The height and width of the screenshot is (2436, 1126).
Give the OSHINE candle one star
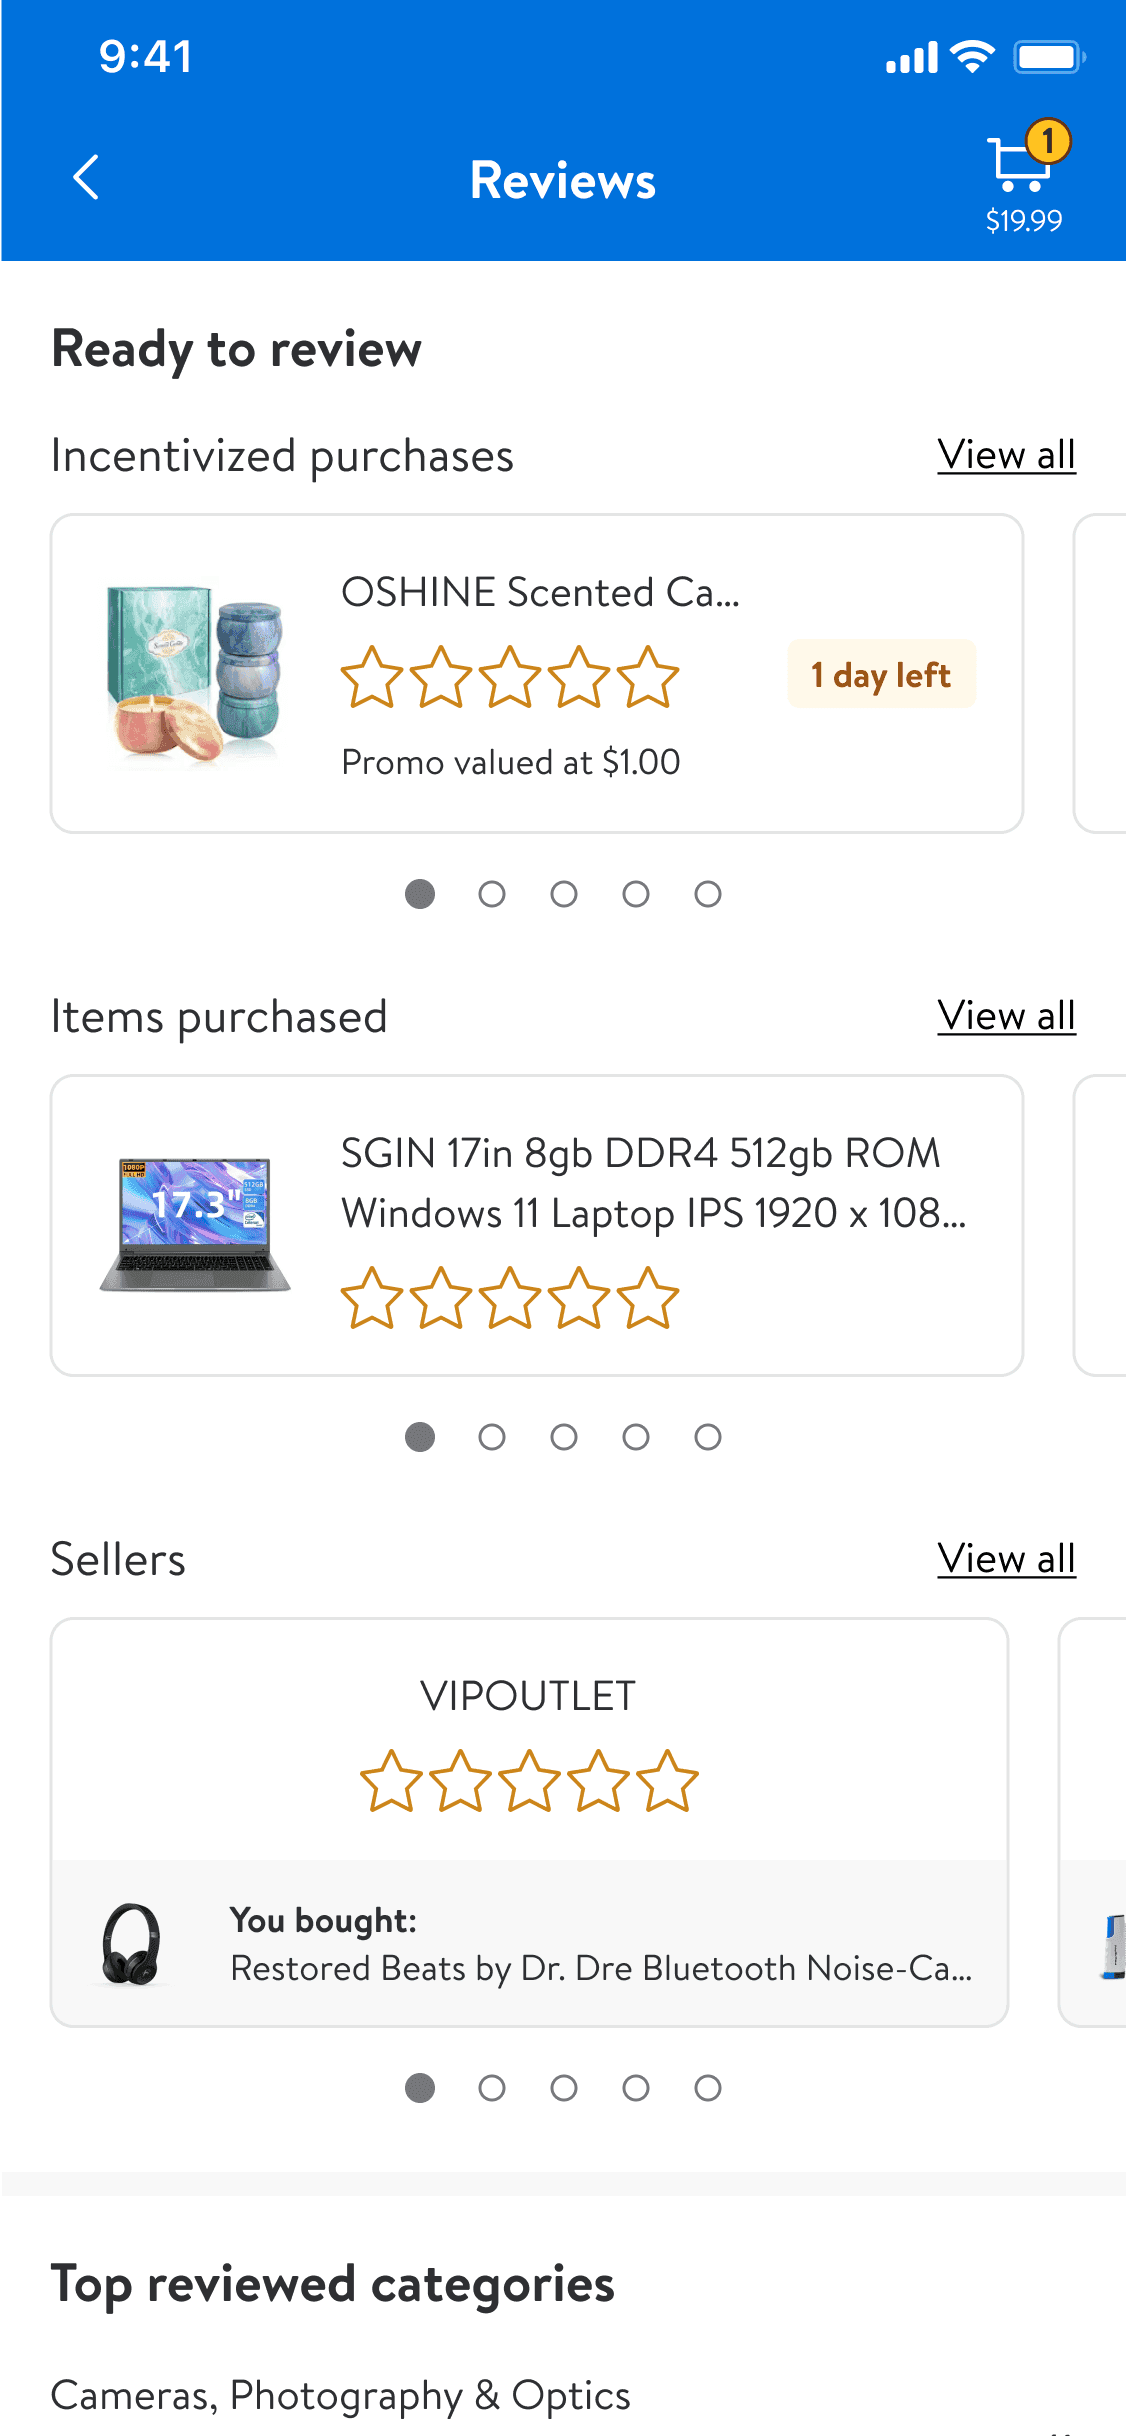tap(372, 677)
